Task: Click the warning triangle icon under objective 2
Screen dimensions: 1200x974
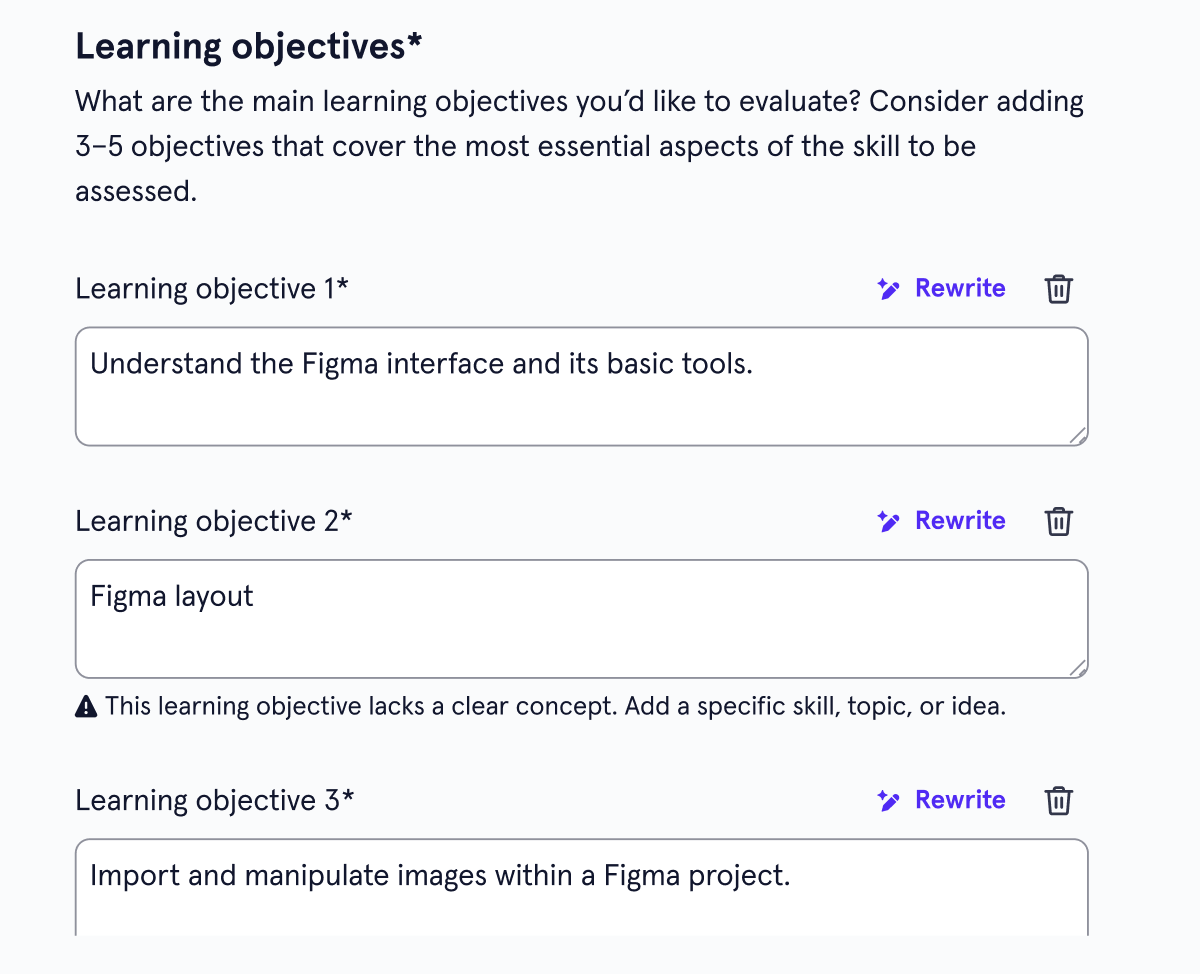Action: tap(86, 707)
